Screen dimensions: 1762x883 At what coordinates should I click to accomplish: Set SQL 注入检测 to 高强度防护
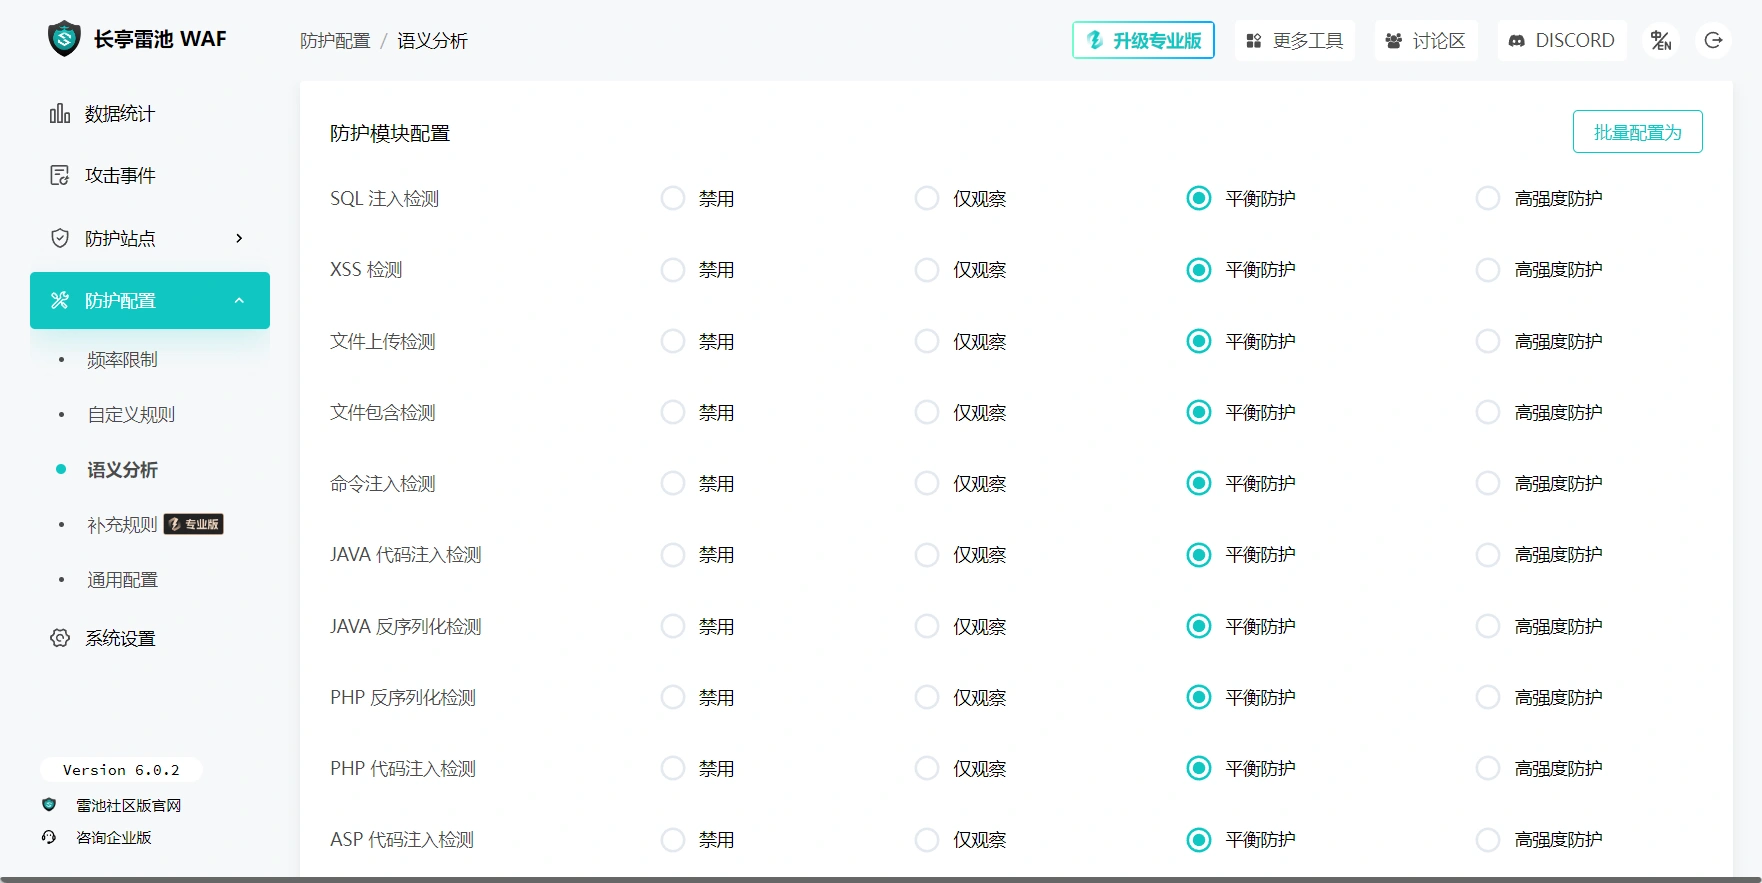(x=1488, y=199)
